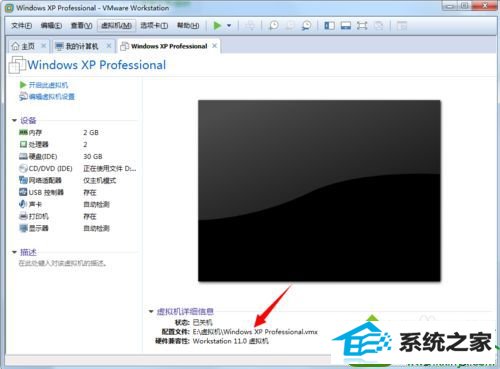The width and height of the screenshot is (500, 369).
Task: Click the hard disk icon
Action: (x=23, y=156)
